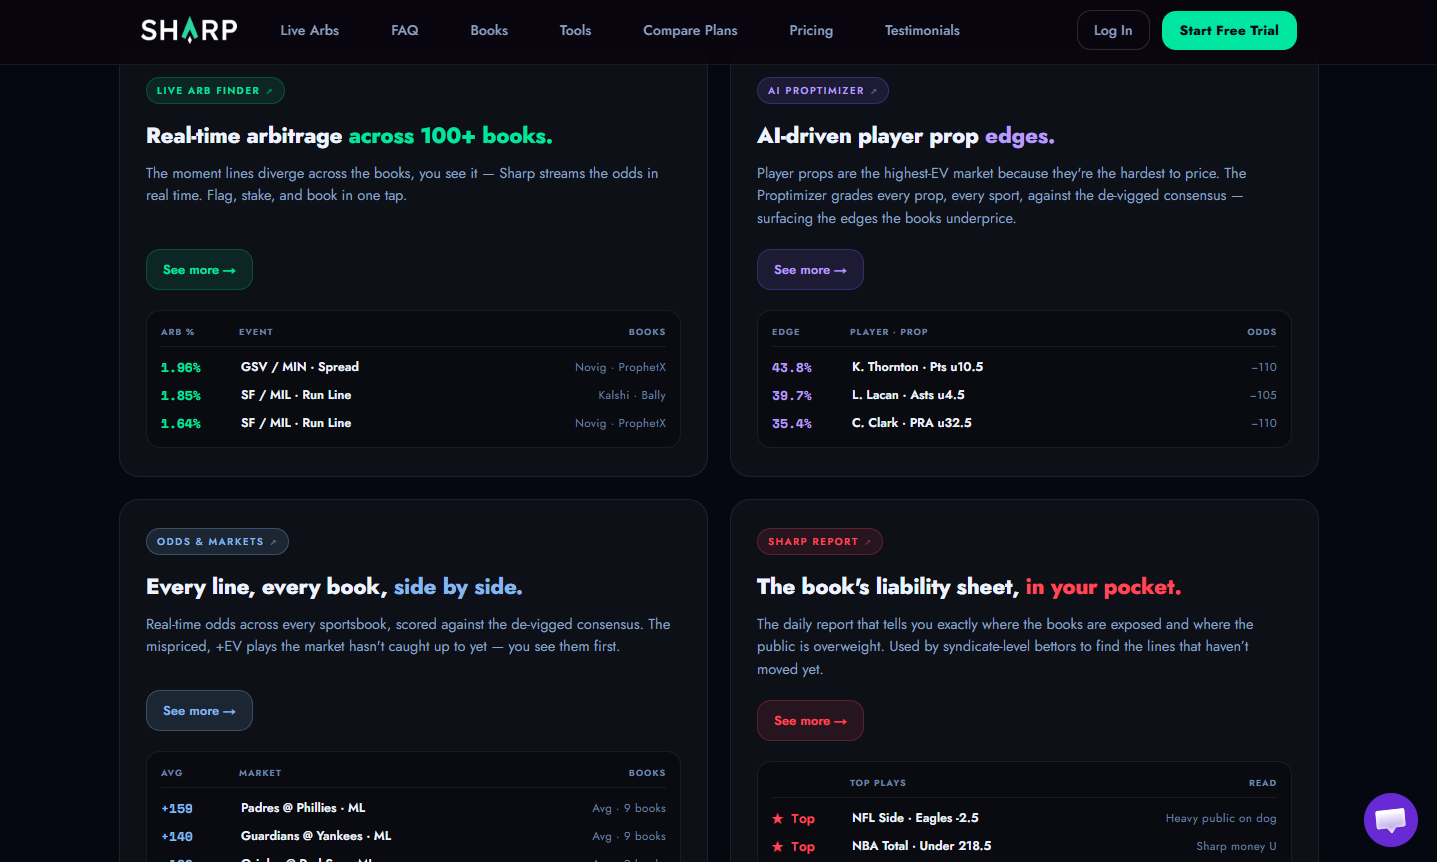The height and width of the screenshot is (862, 1437).
Task: Click See more under Every line, every book
Action: pyautogui.click(x=199, y=711)
